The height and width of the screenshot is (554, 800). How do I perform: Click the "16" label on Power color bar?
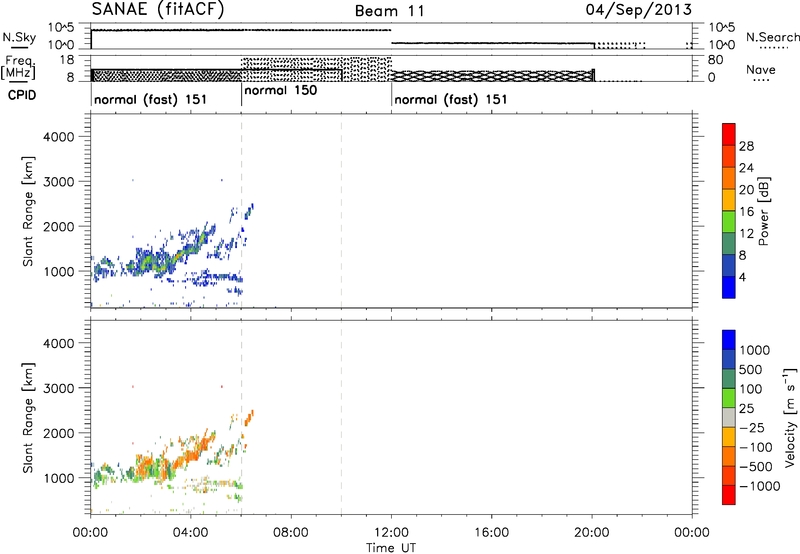pyautogui.click(x=746, y=212)
